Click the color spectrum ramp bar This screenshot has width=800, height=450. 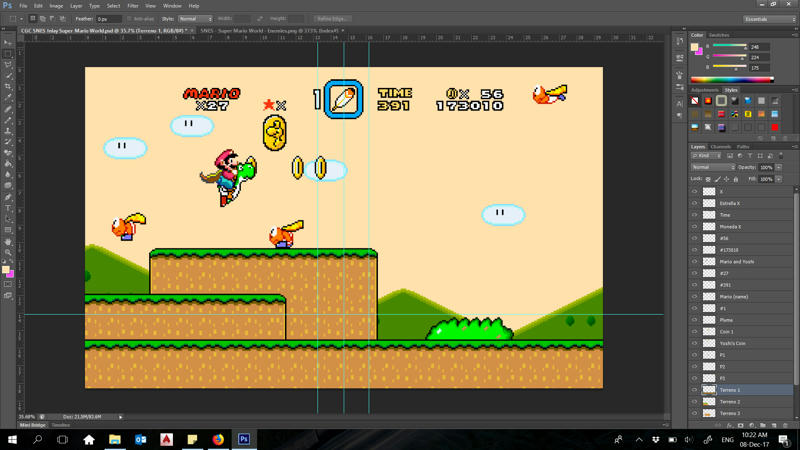733,80
